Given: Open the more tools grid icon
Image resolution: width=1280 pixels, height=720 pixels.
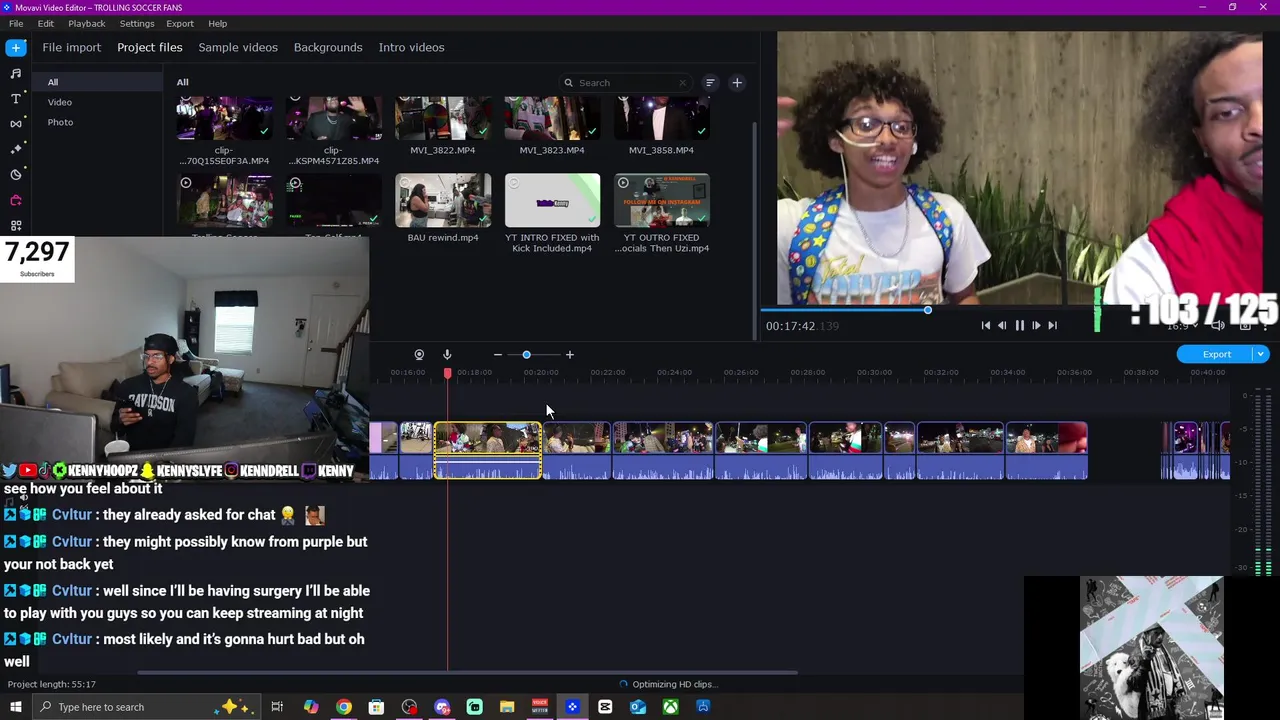Looking at the screenshot, I should tap(16, 226).
